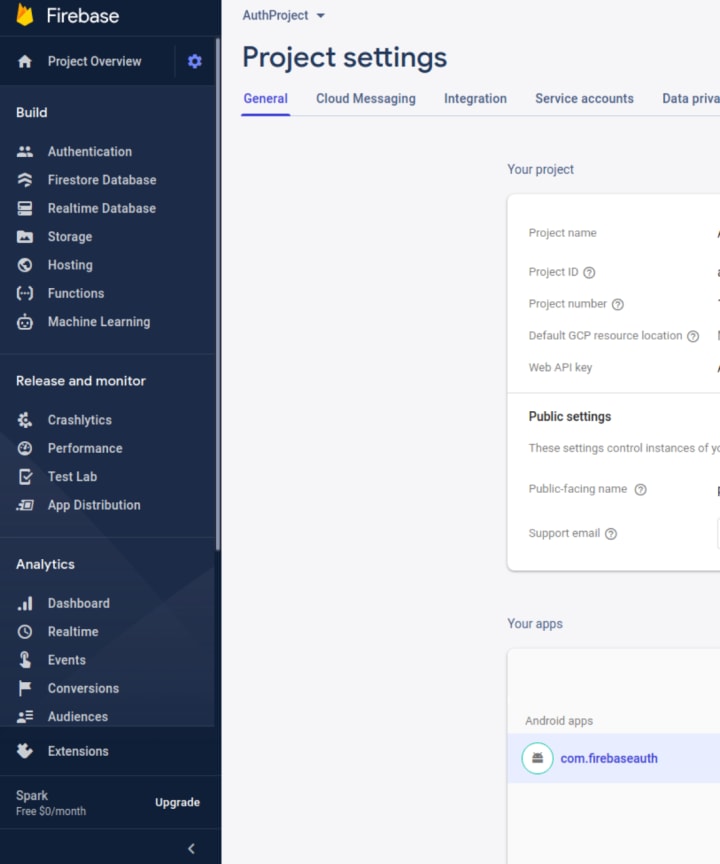Screen dimensions: 720x864
Task: Click the Public-facing name help icon
Action: point(640,489)
